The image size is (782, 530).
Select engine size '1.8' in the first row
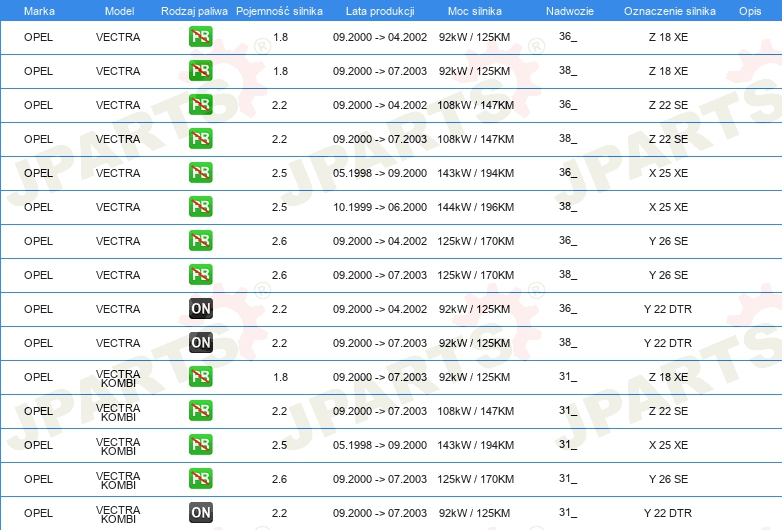pyautogui.click(x=280, y=37)
